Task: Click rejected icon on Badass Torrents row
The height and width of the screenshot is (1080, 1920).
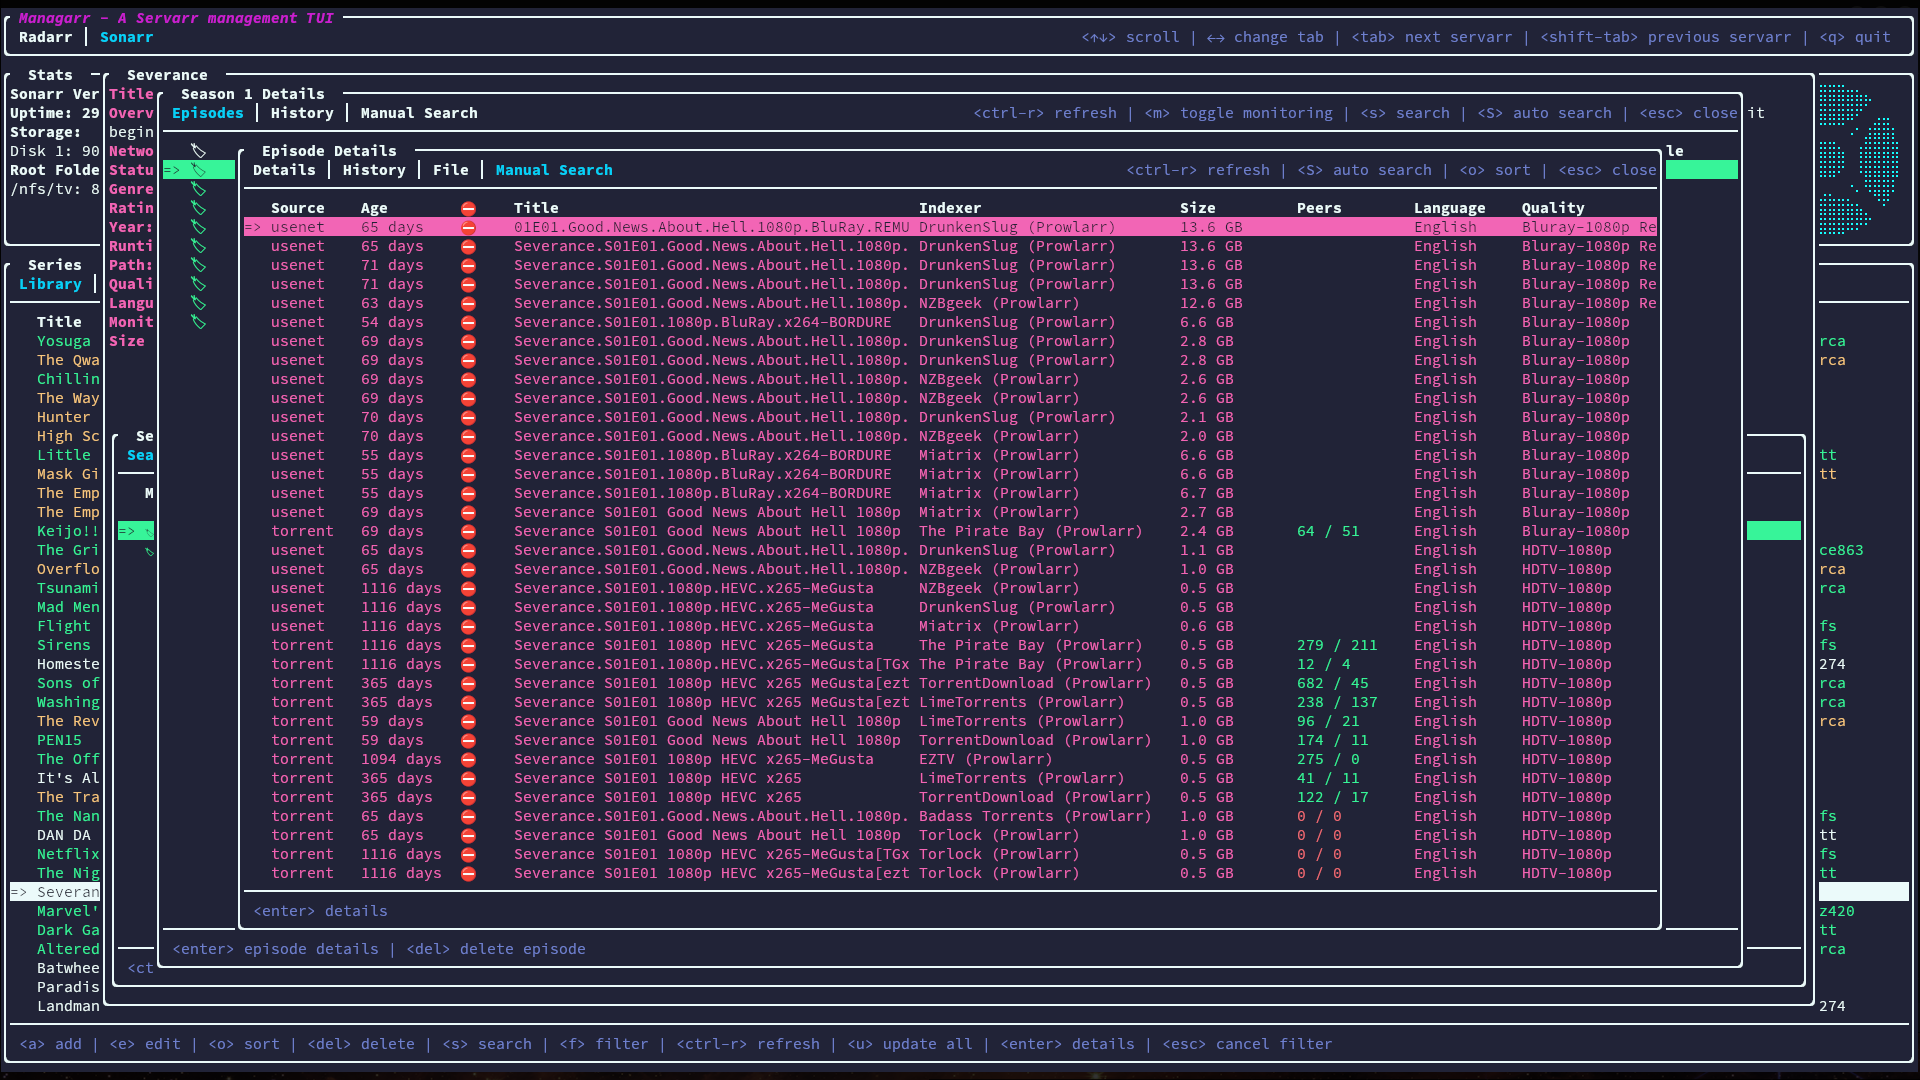Action: [468, 816]
